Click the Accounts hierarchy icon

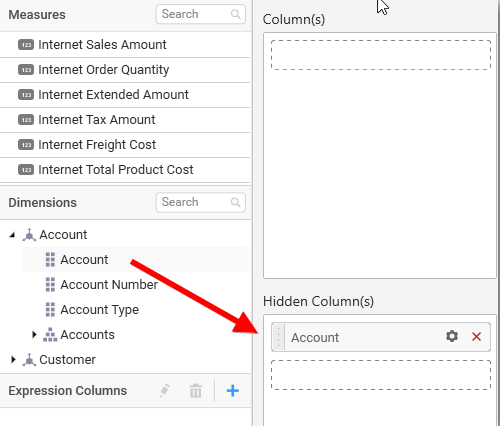pyautogui.click(x=50, y=335)
